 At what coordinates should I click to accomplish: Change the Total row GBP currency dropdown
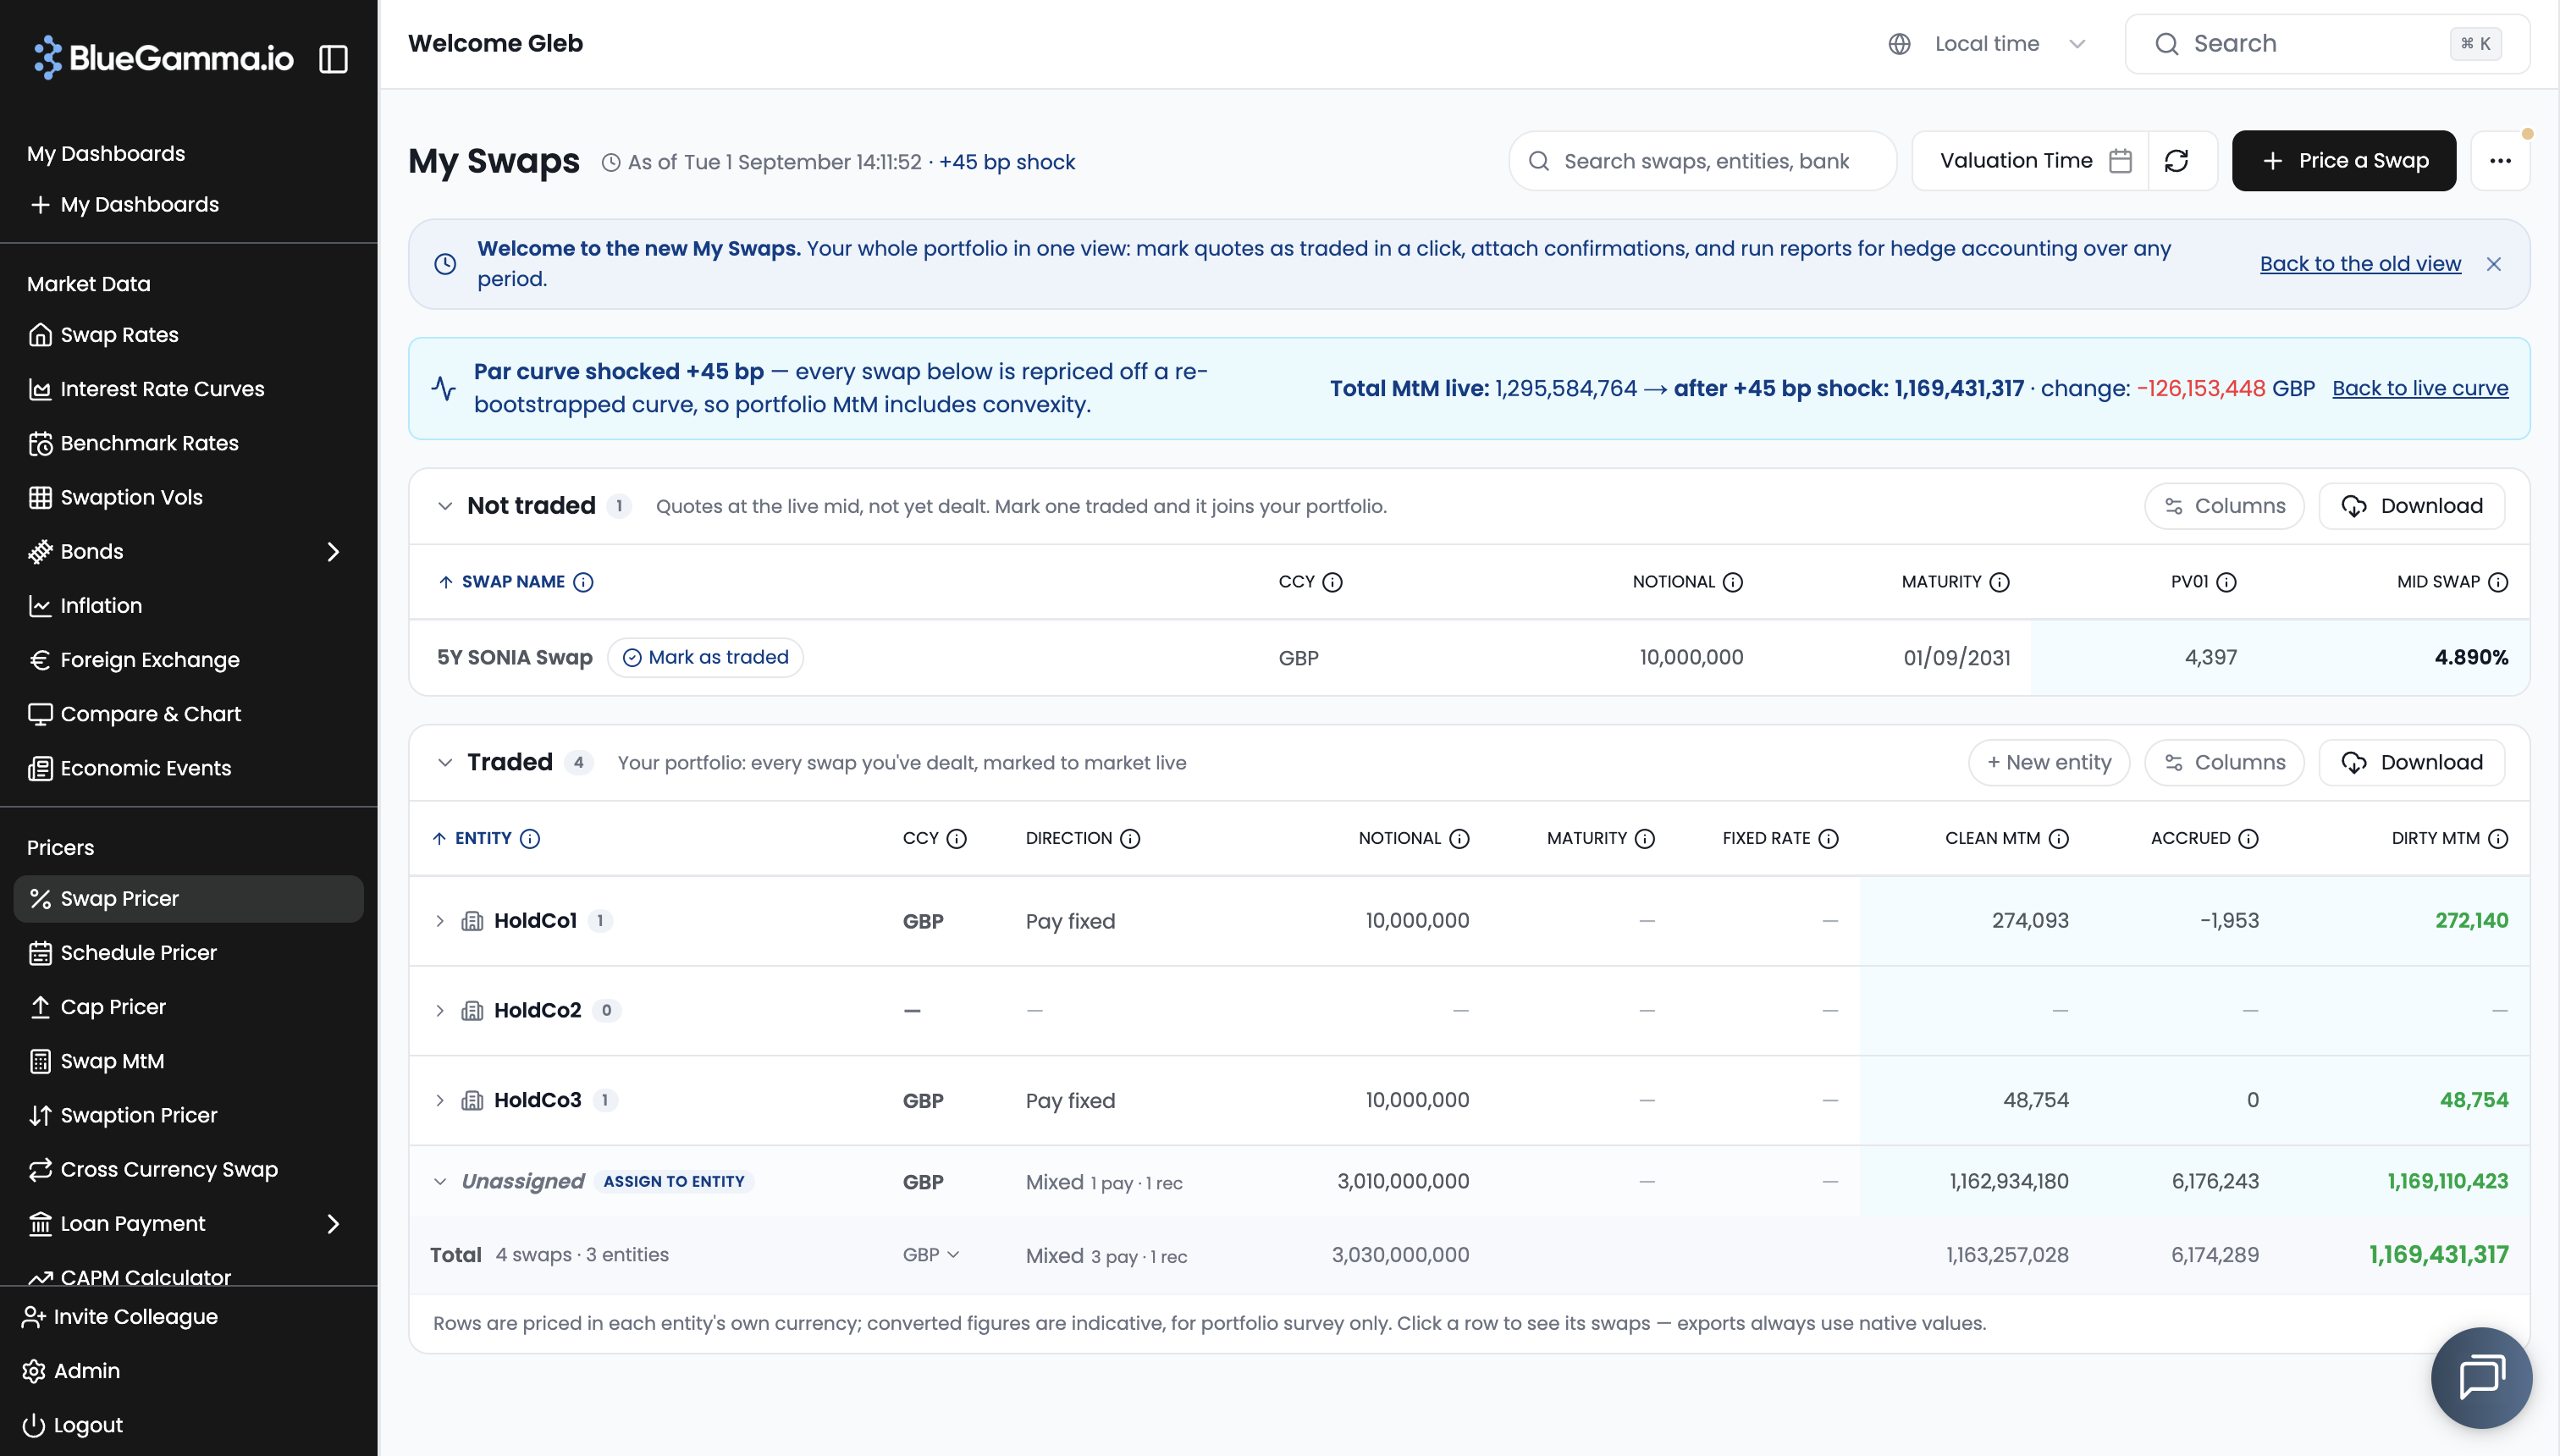pos(931,1255)
